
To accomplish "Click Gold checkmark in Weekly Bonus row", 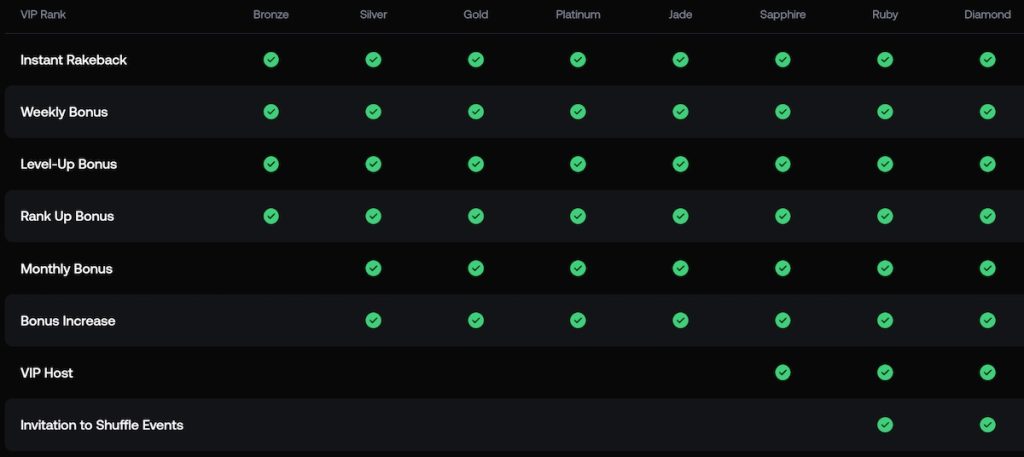I will (476, 112).
